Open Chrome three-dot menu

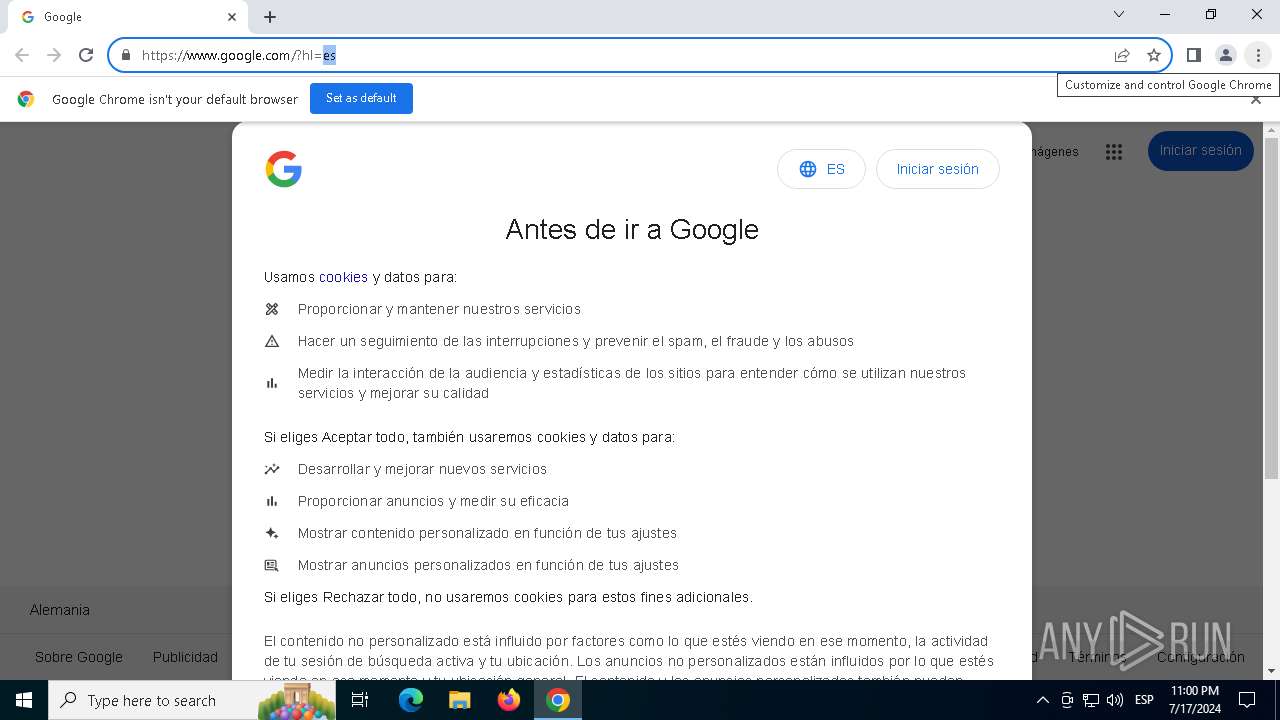point(1258,55)
